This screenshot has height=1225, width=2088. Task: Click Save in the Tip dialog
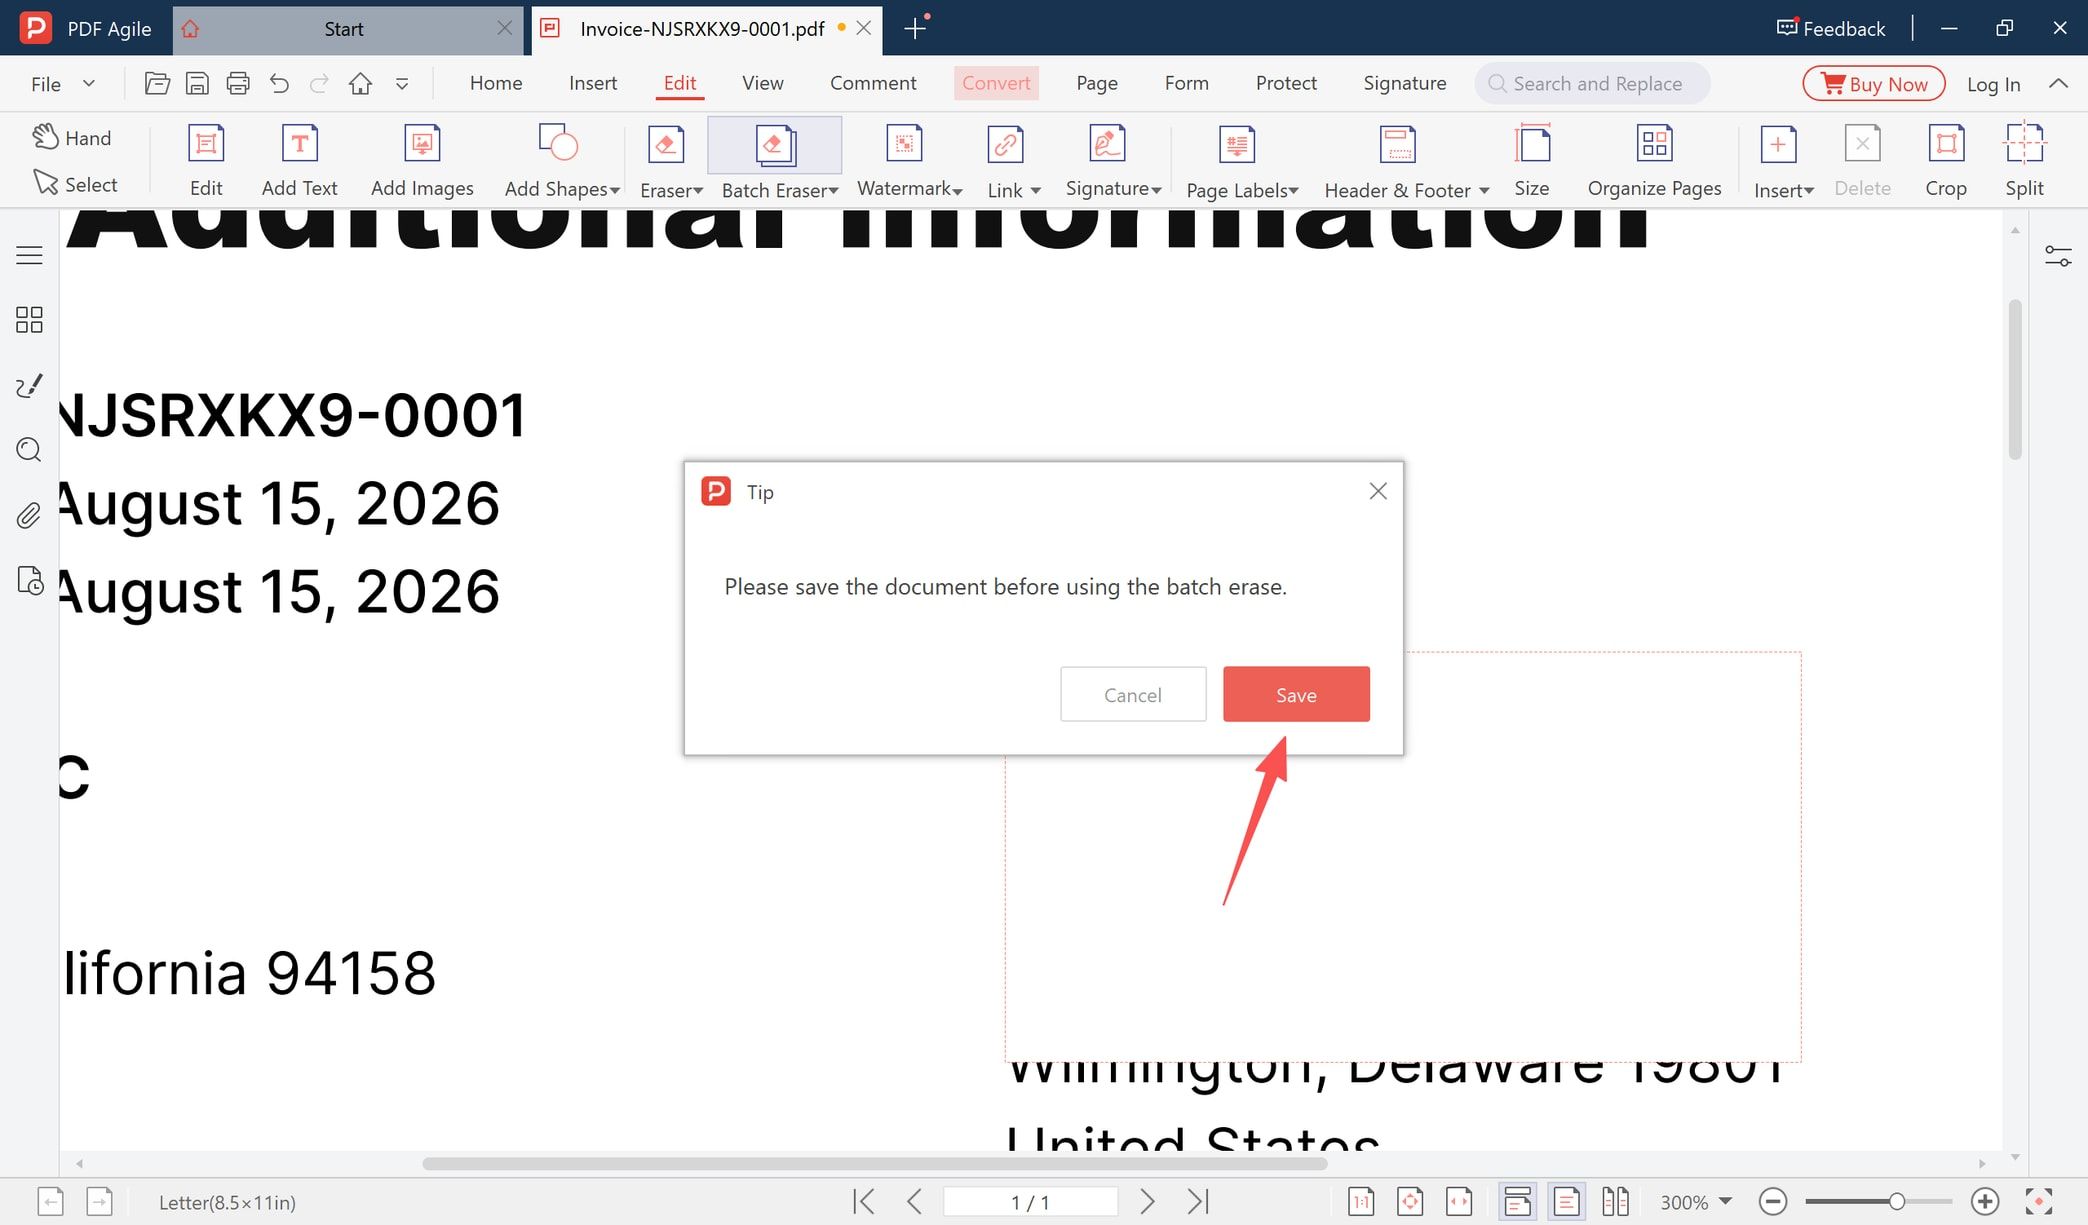click(1296, 694)
